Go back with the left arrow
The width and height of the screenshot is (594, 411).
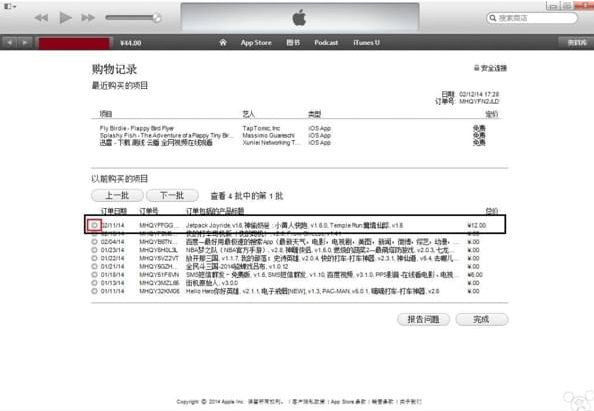tap(9, 42)
